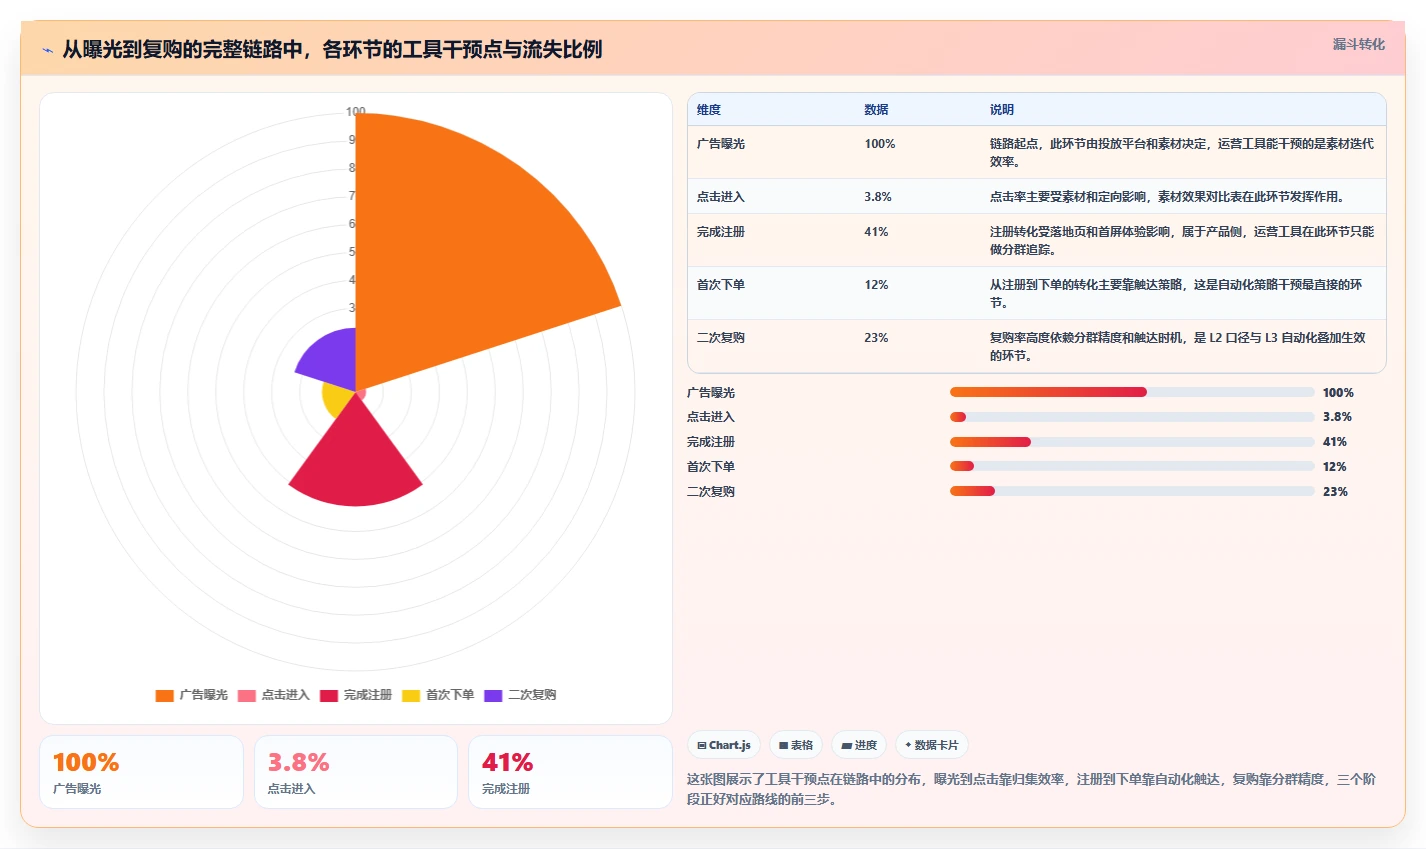Click the Chart.js chip
The width and height of the screenshot is (1426, 849).
(724, 745)
